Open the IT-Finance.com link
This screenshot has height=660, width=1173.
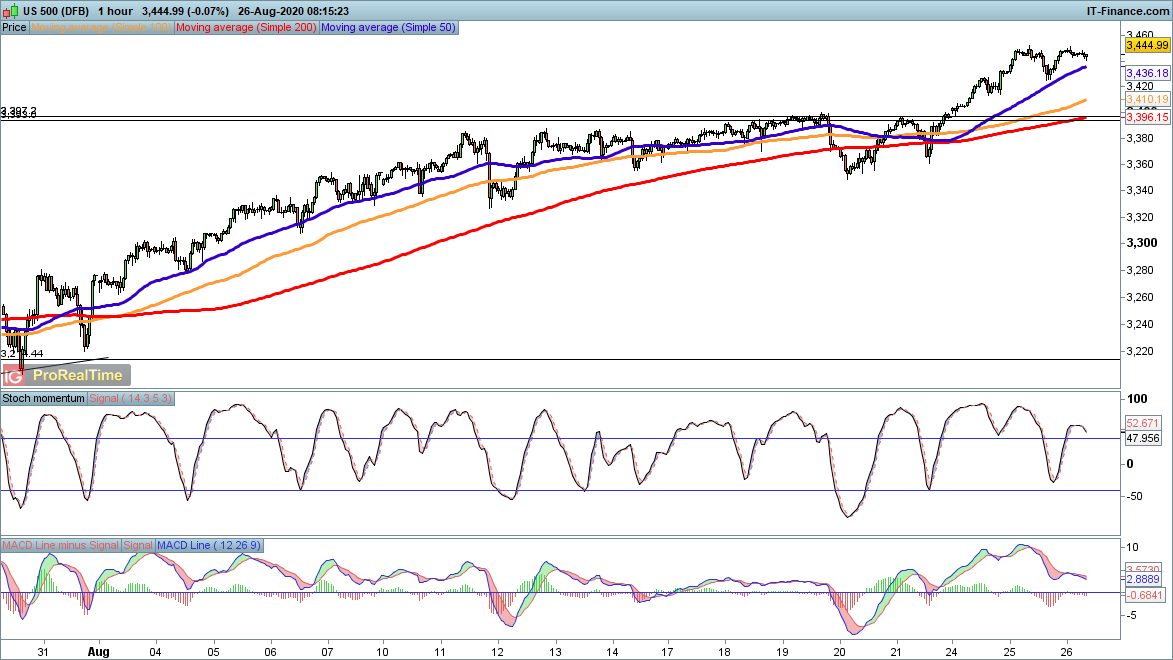[x=1127, y=10]
